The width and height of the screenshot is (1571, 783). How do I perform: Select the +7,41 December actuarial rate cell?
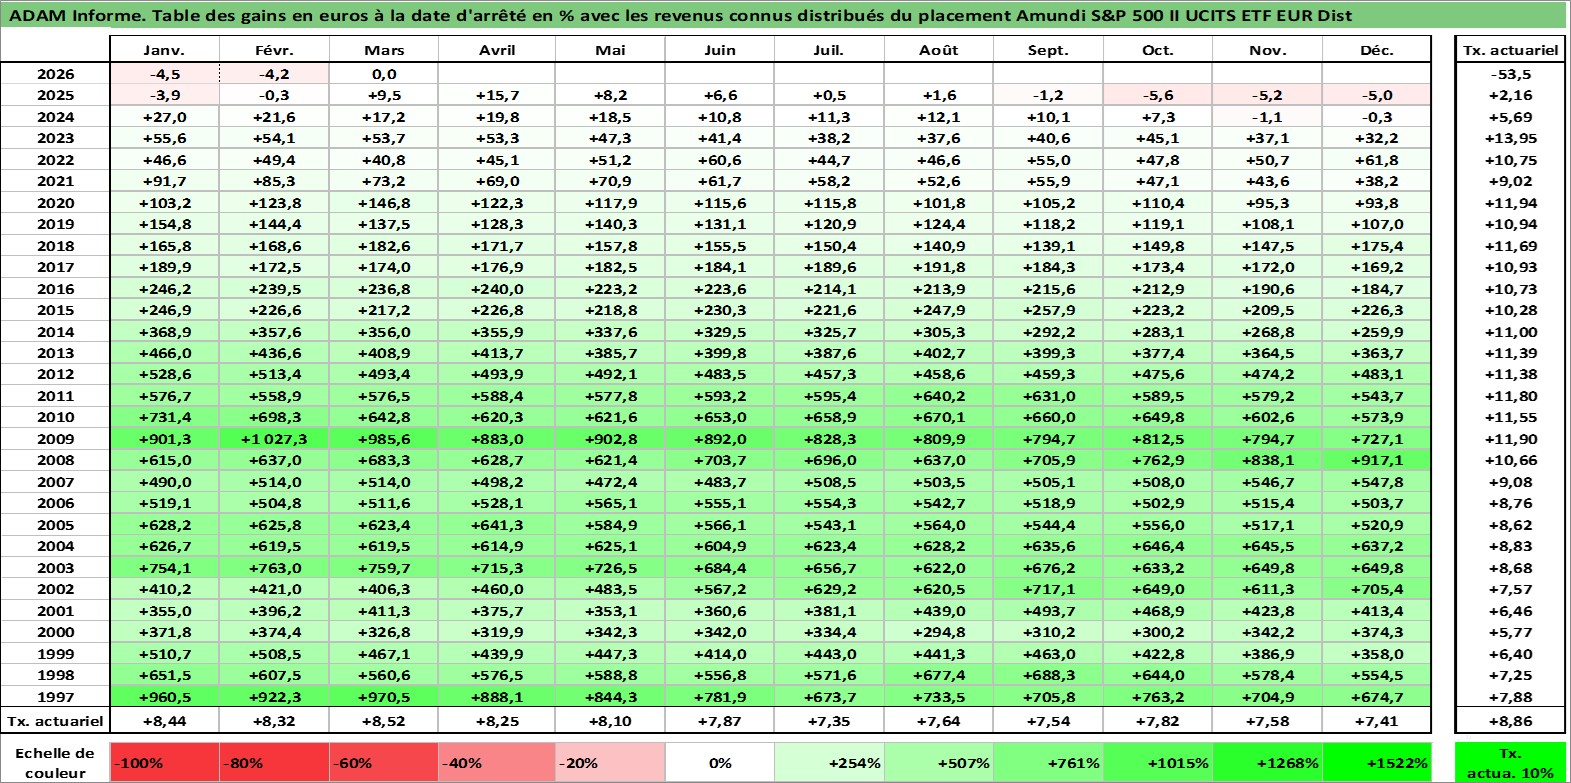[x=1376, y=721]
